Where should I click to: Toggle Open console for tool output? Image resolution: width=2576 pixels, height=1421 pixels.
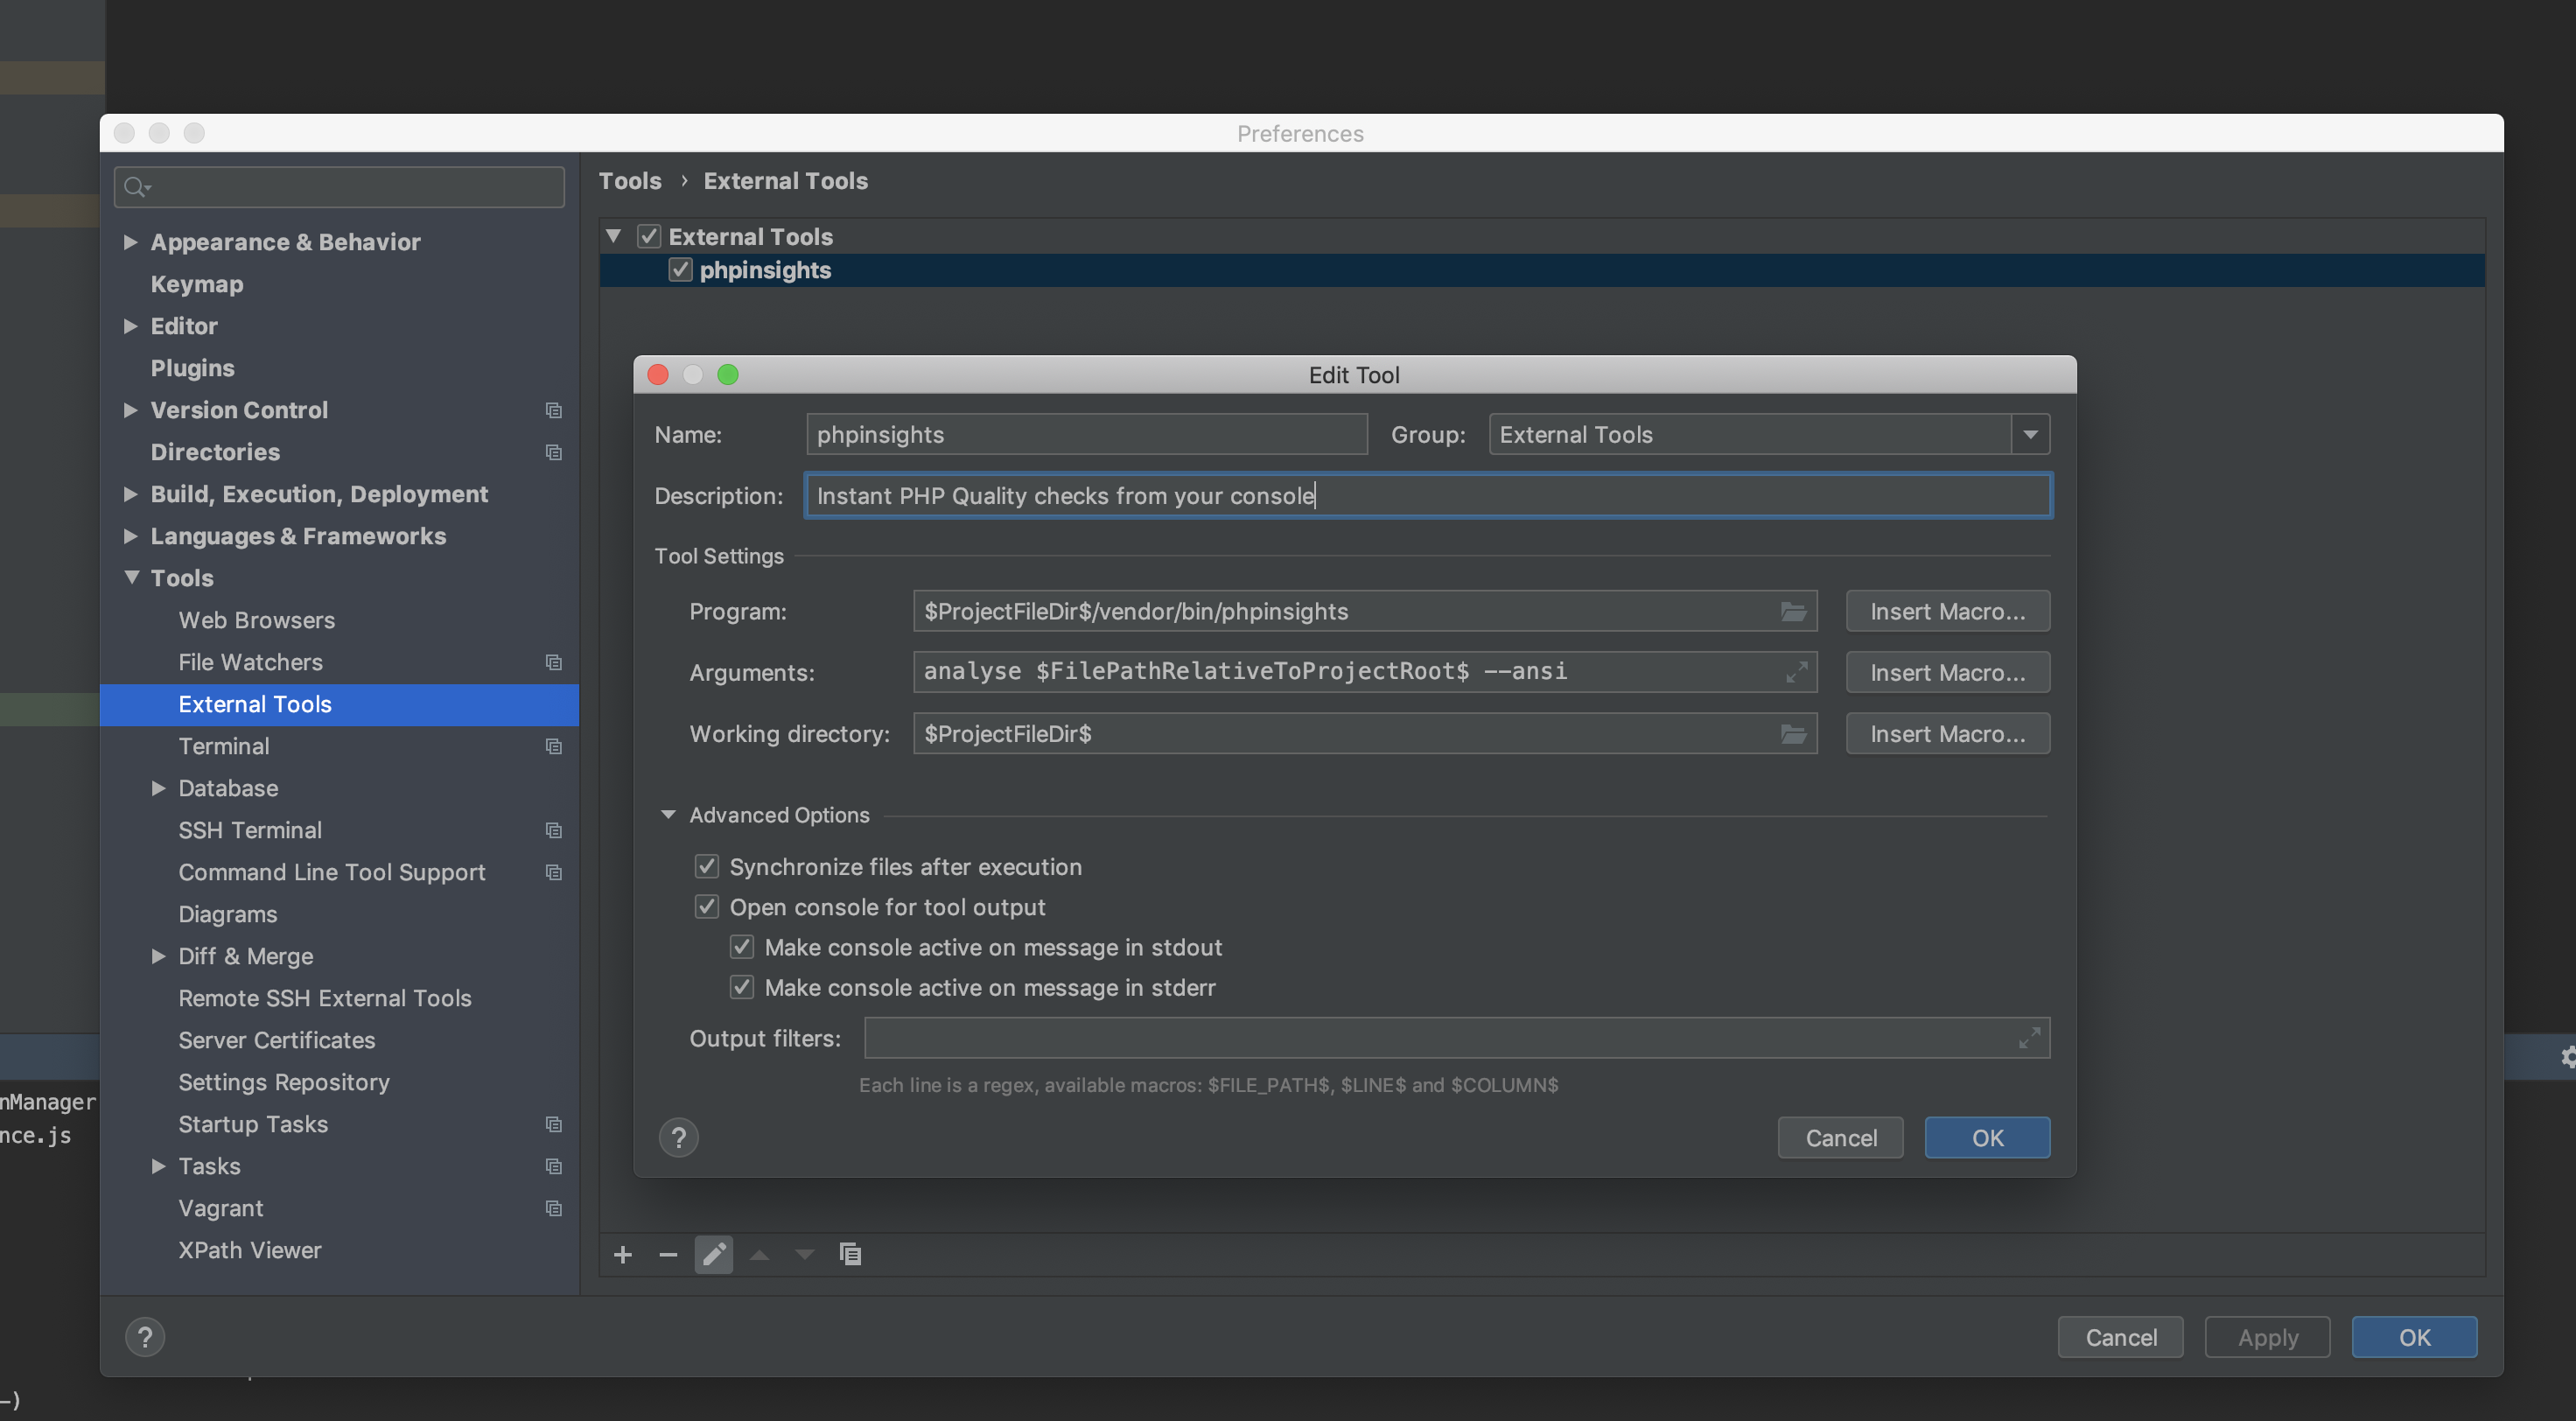coord(707,907)
